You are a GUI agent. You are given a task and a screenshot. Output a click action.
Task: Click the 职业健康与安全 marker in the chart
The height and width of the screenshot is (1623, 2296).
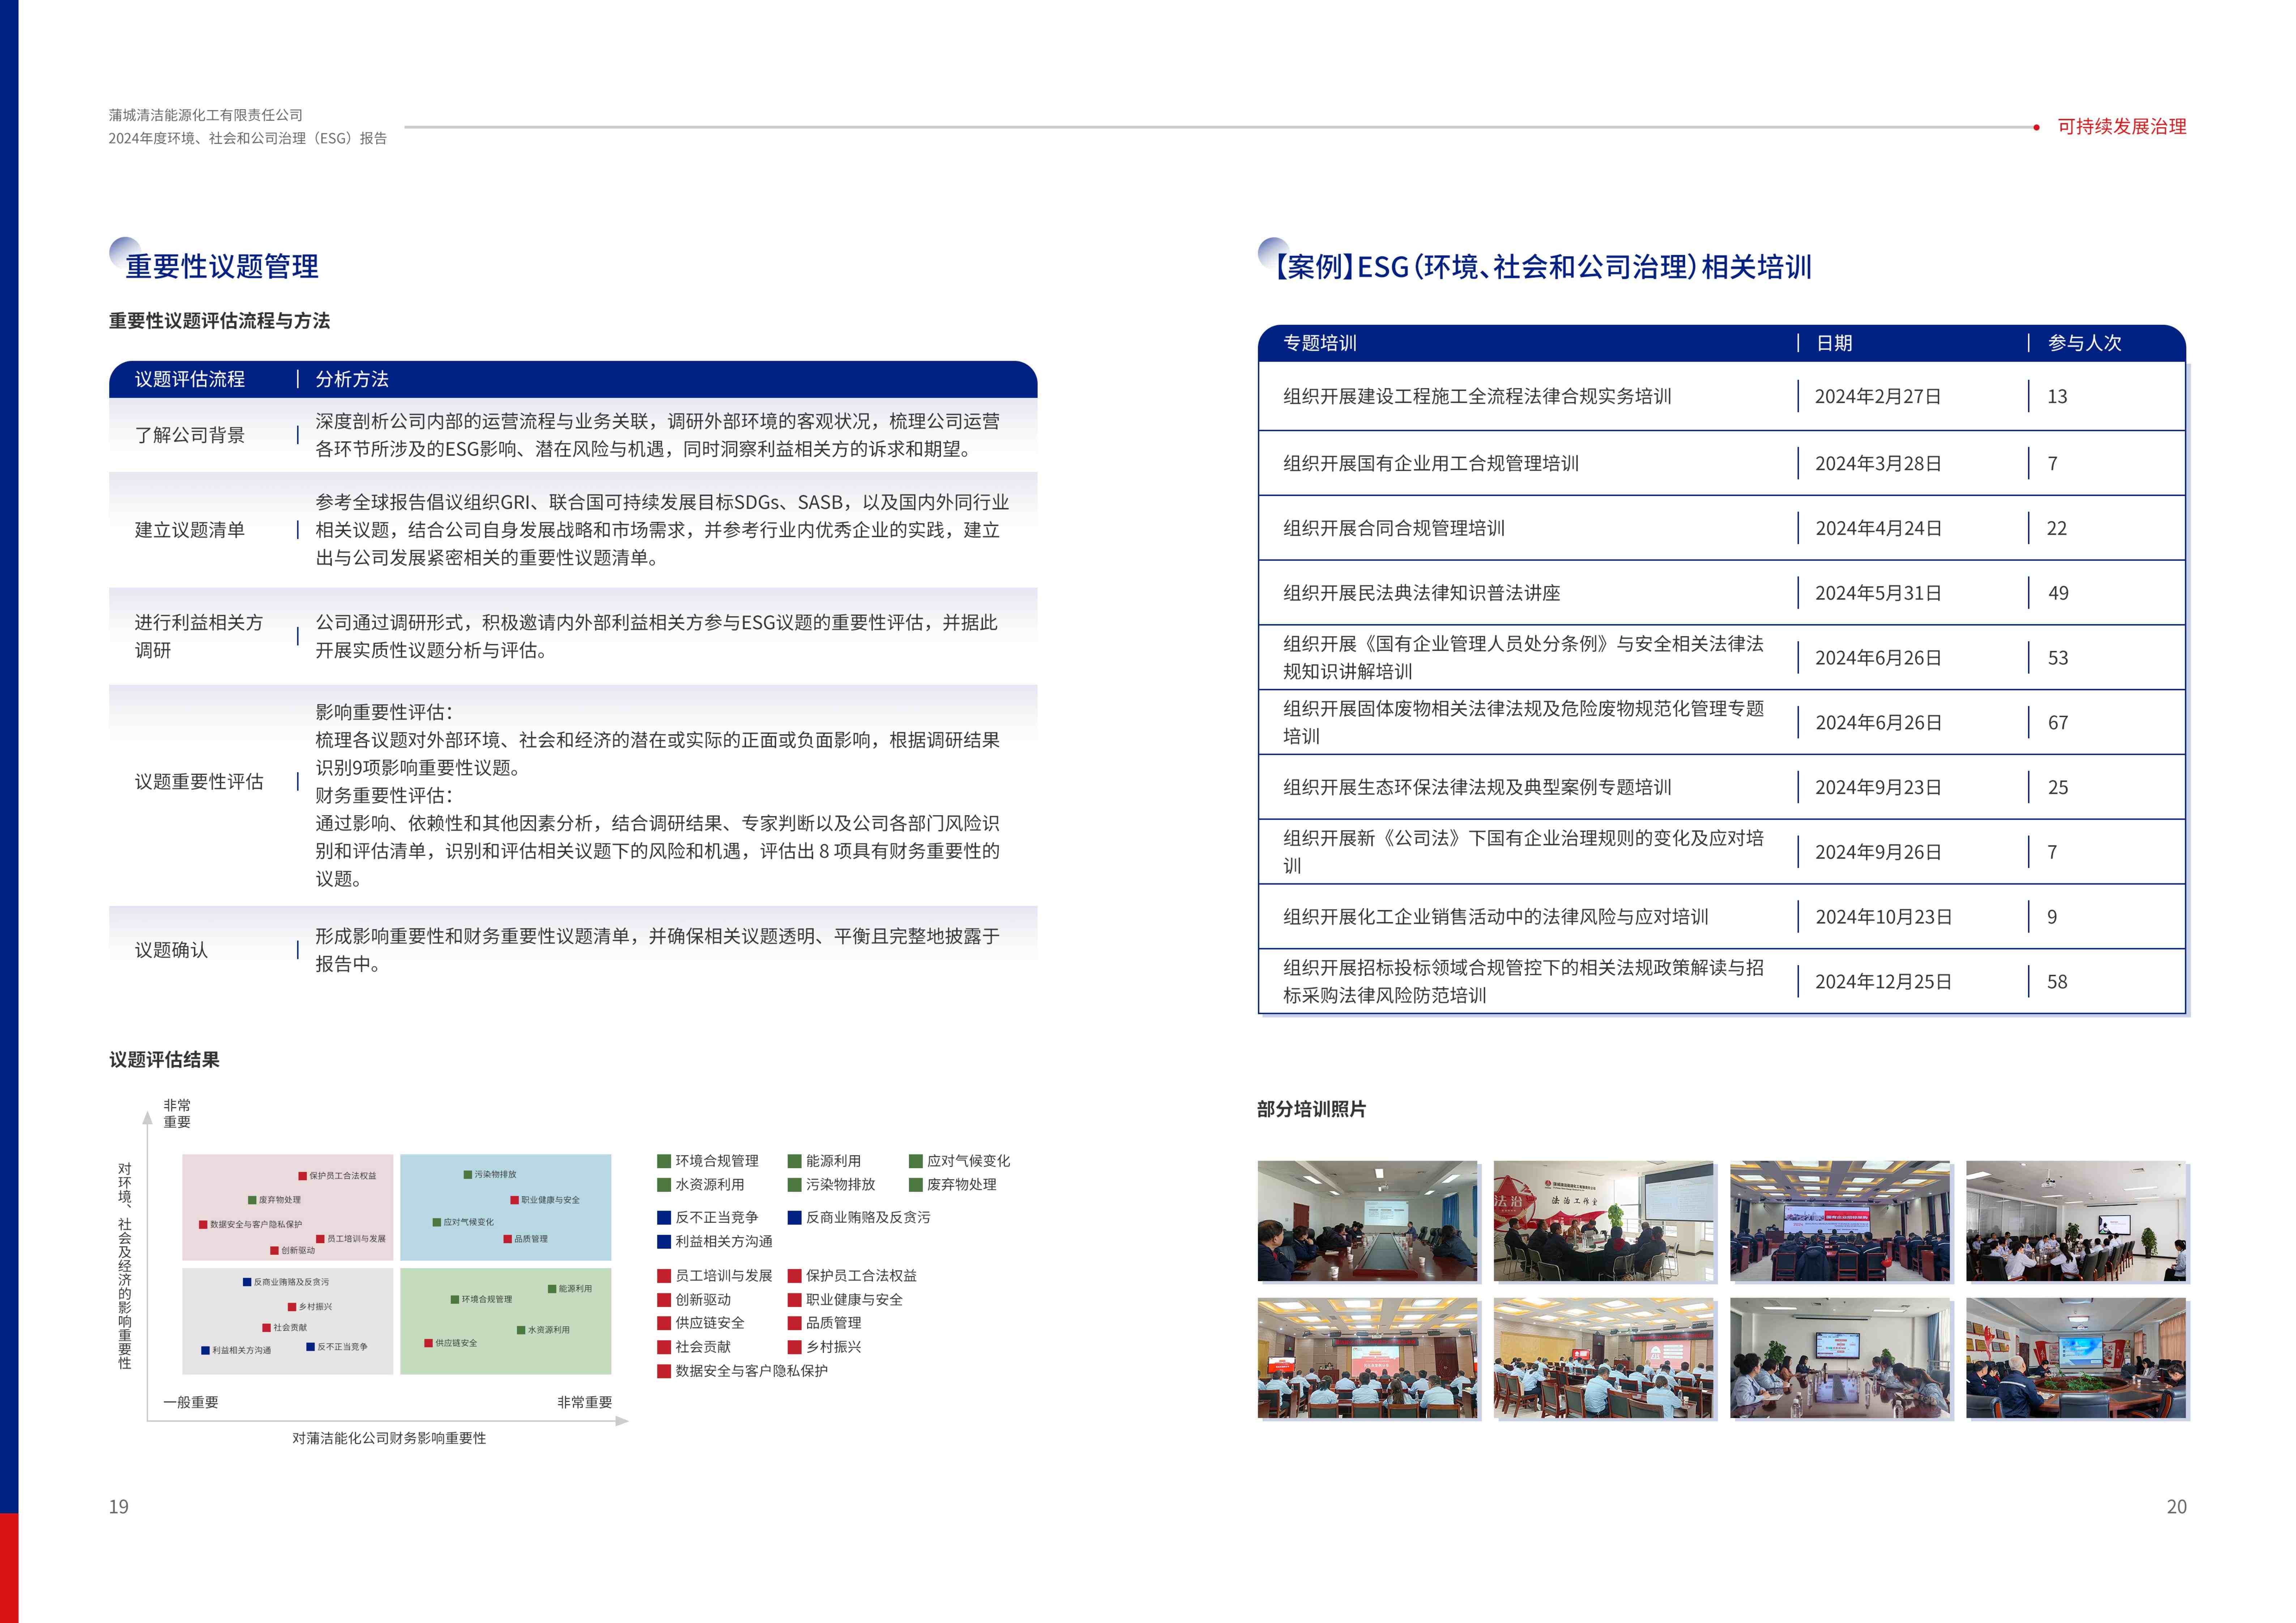coord(514,1200)
